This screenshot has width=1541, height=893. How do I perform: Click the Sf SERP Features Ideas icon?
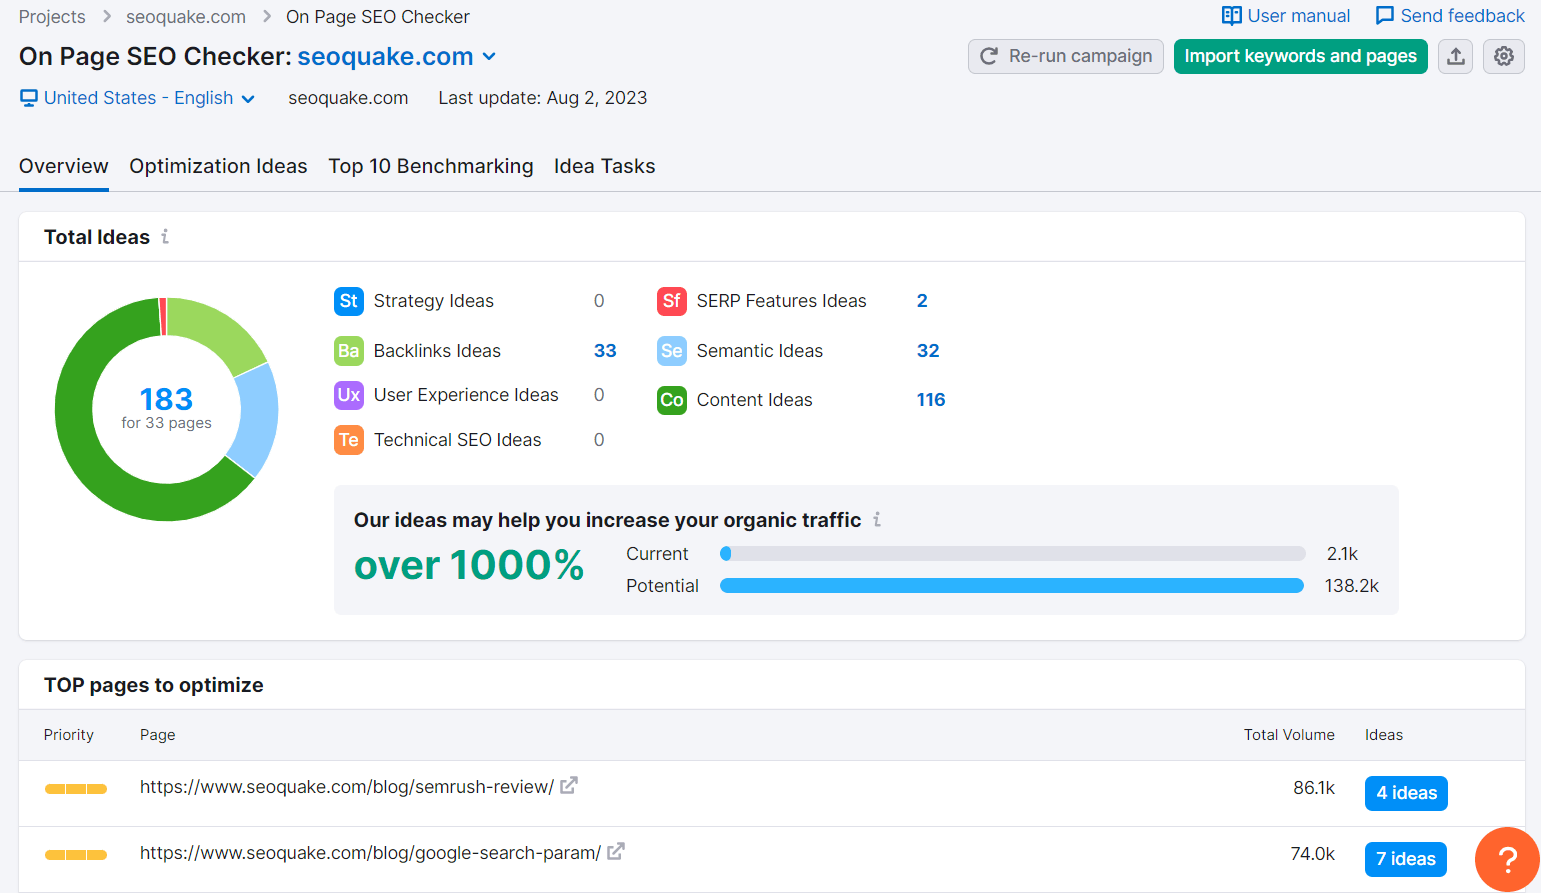coord(672,301)
